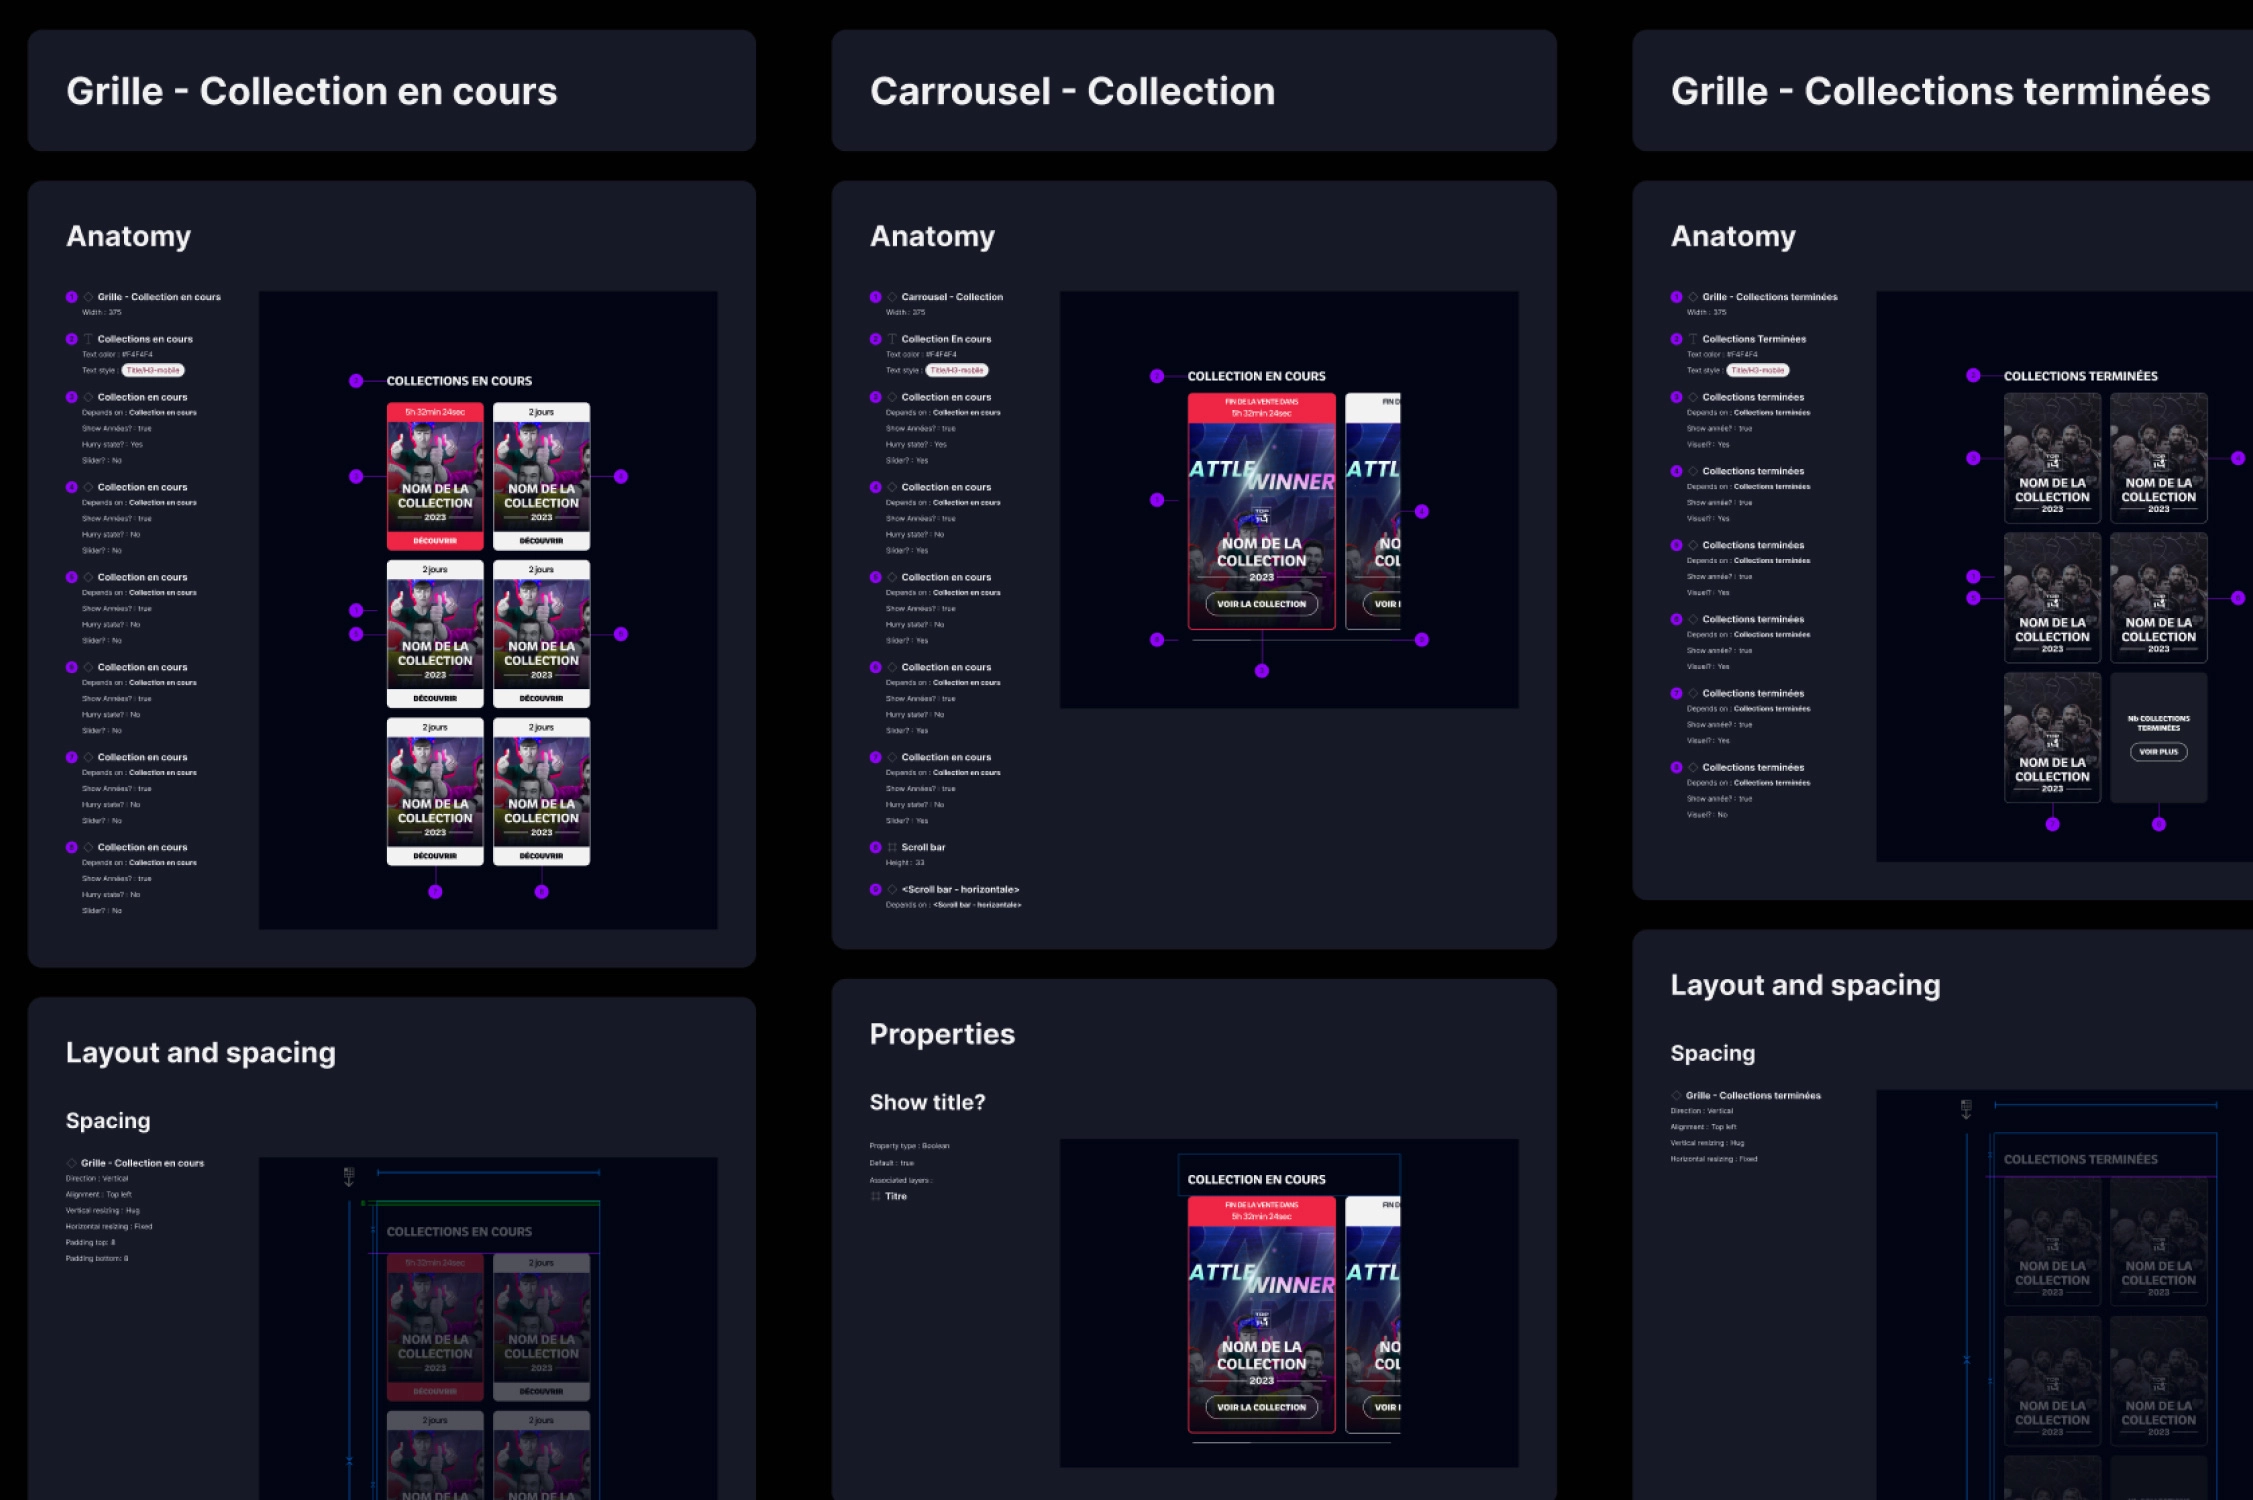This screenshot has height=1500, width=2253.
Task: Click spacing indicator icon above Collections terminées spacing preview
Action: (x=1966, y=1109)
